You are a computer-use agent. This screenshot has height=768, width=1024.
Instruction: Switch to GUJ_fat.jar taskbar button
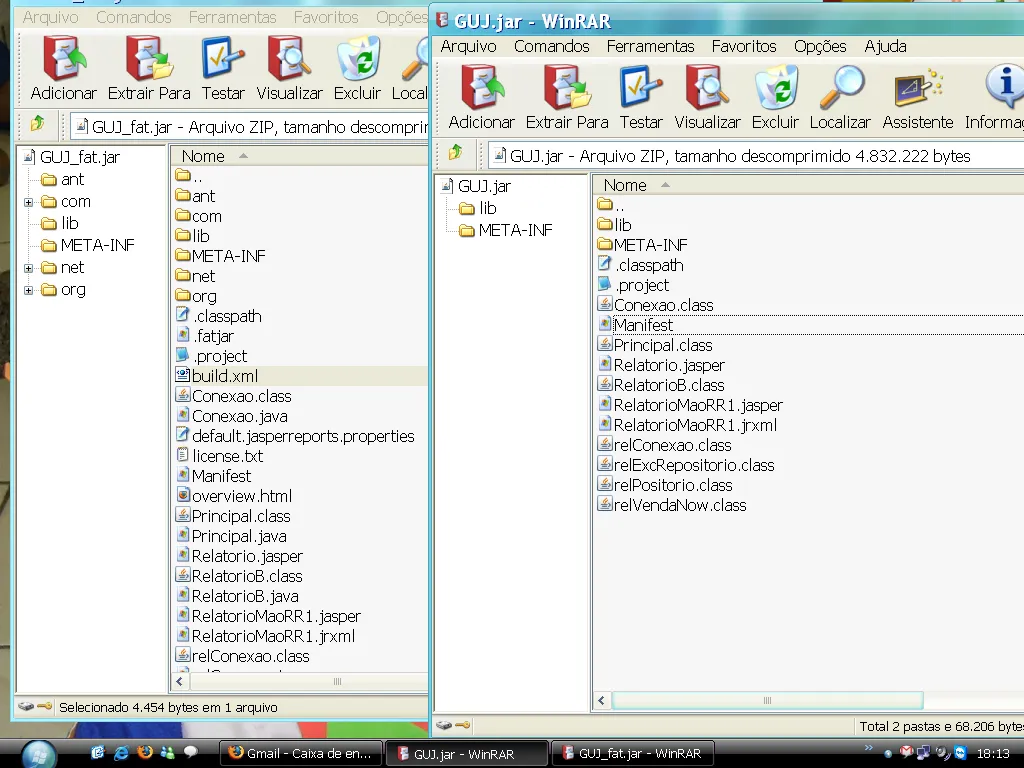[633, 753]
